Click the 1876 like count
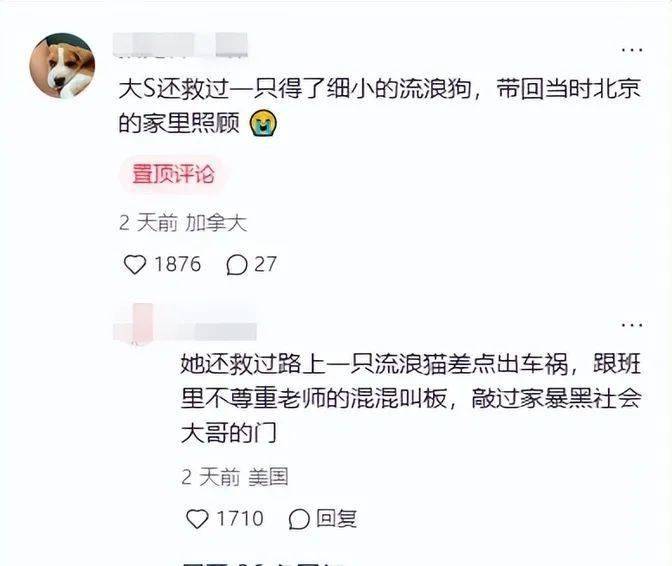Viewport: 672px width, 566px height. (x=177, y=264)
